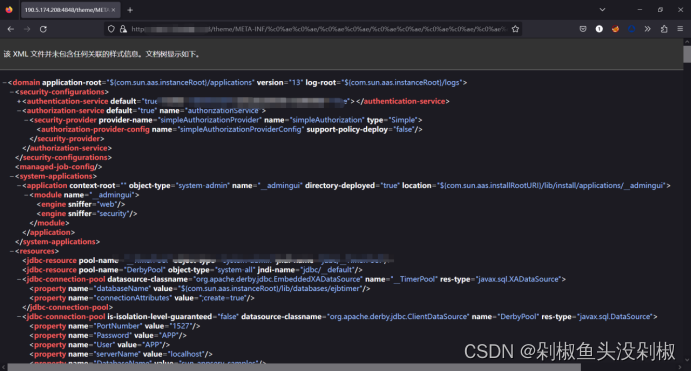Click the XML no-style-information notice text
This screenshot has width=692, height=371.
[x=102, y=54]
